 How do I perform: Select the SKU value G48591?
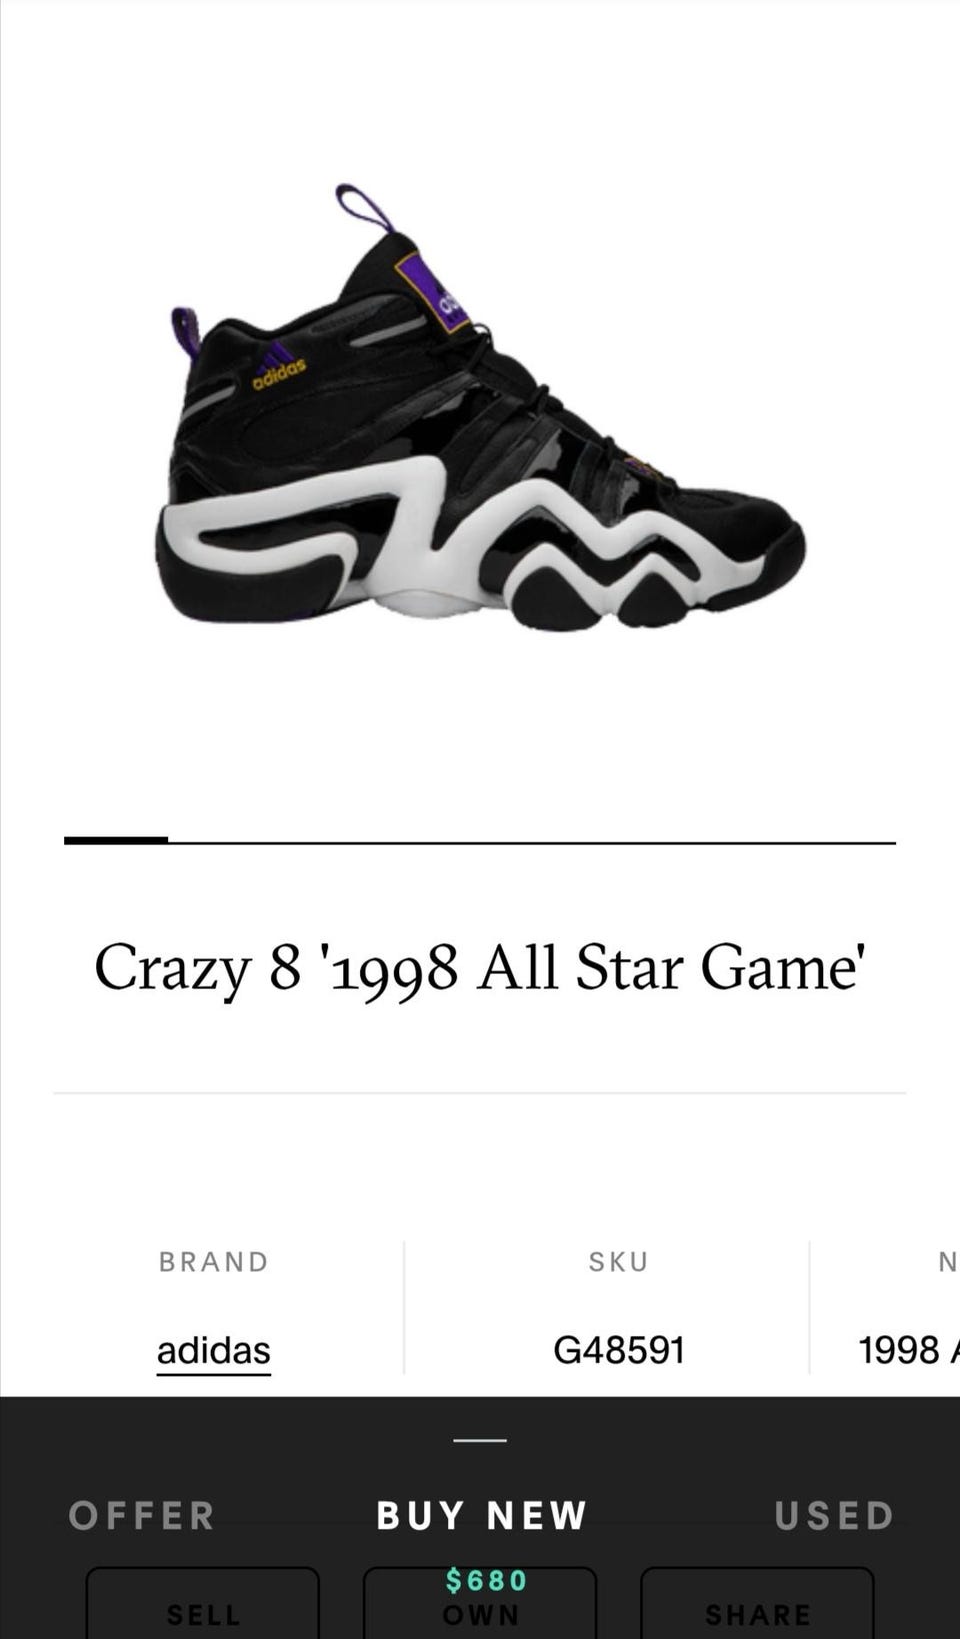pyautogui.click(x=619, y=1350)
